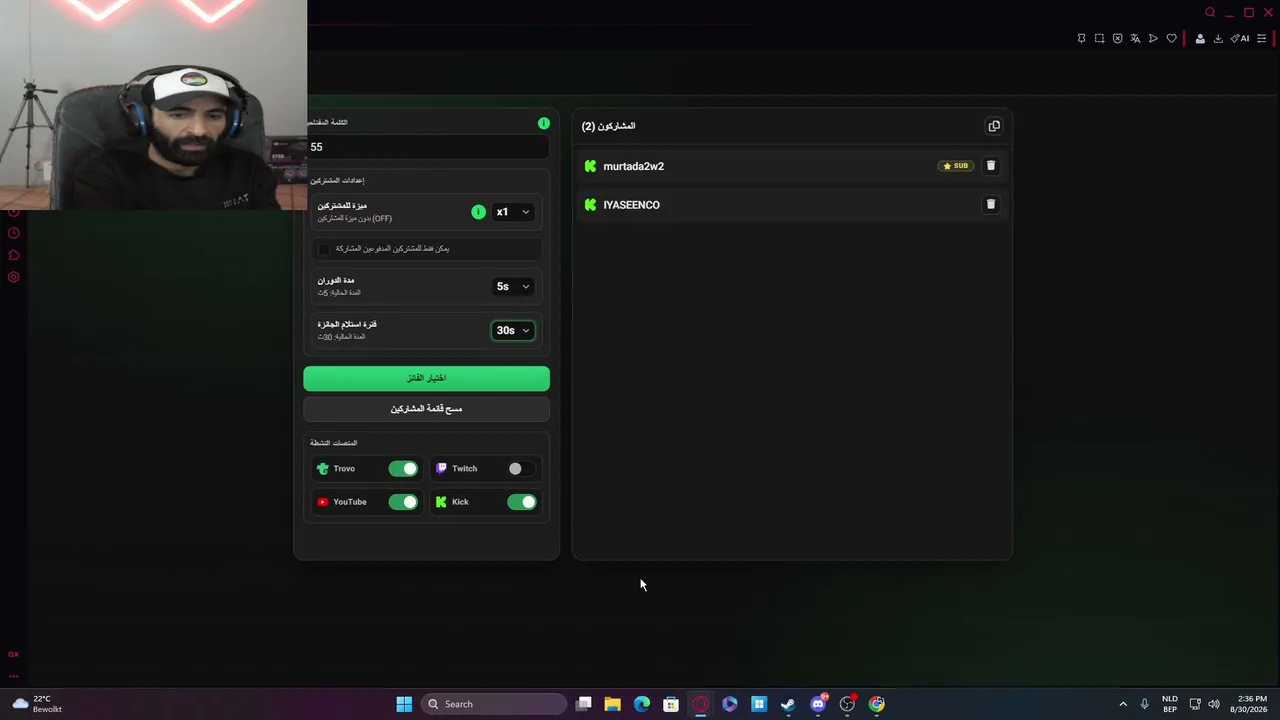Click participant name murtada2w2
The height and width of the screenshot is (720, 1280).
coord(633,166)
